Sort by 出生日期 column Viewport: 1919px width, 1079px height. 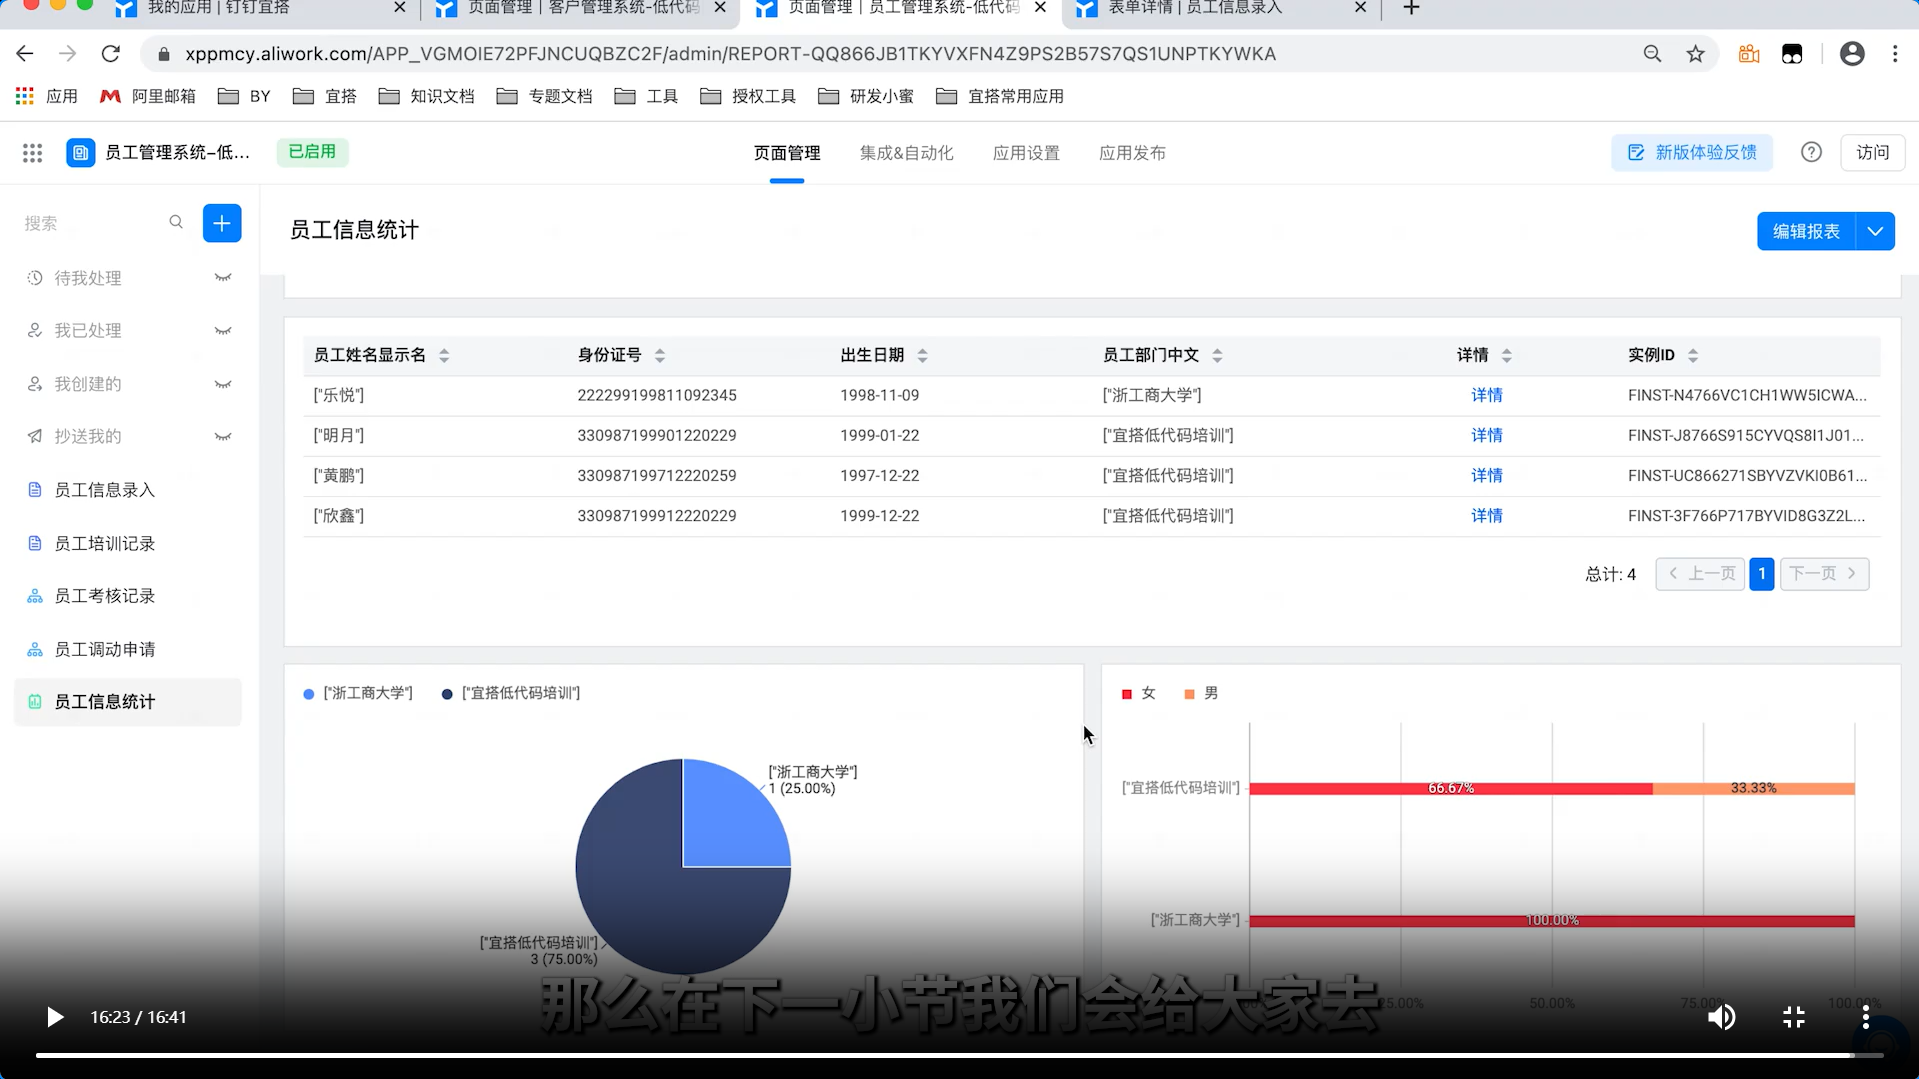922,355
